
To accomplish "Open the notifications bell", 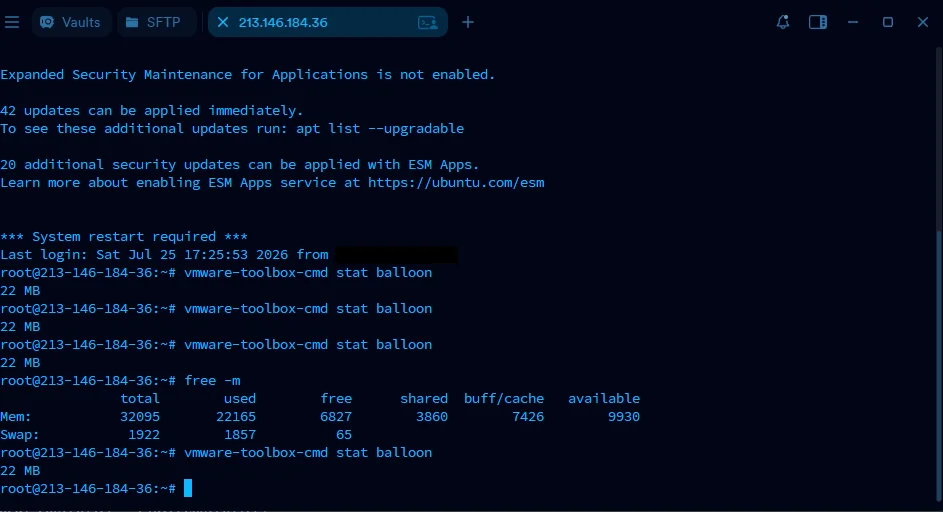I will [x=782, y=22].
